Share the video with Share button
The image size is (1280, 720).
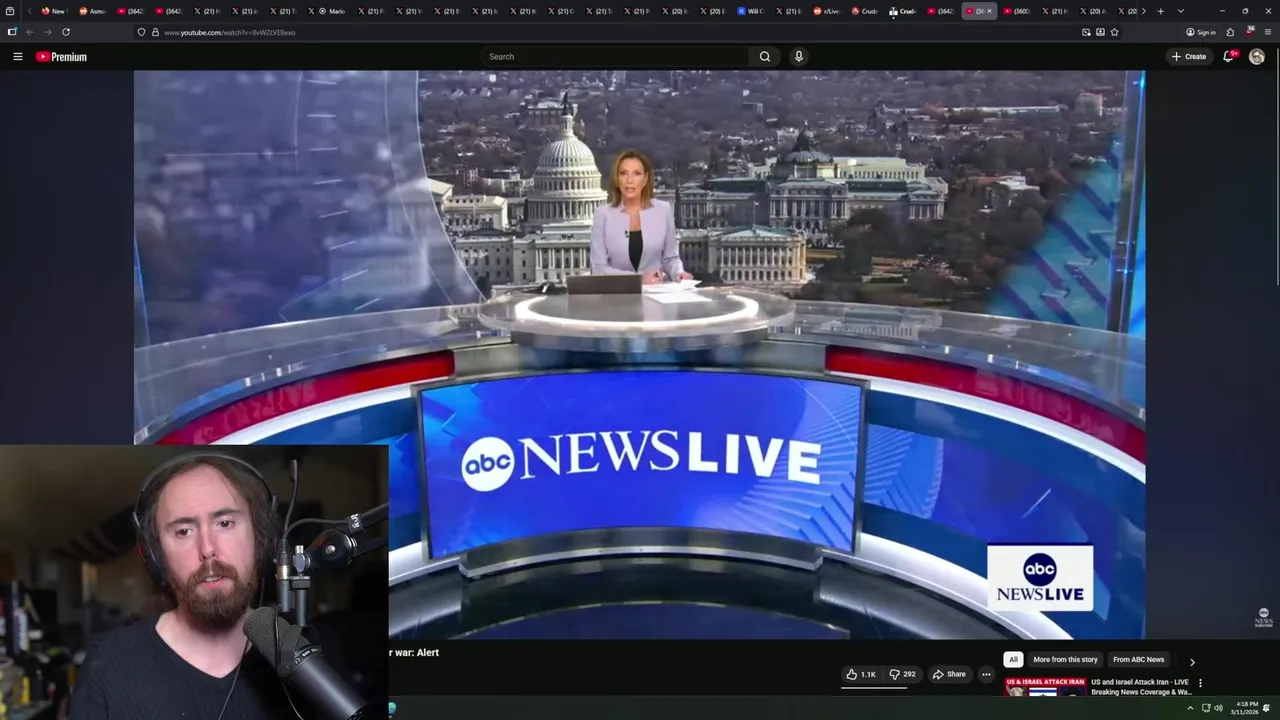point(949,674)
